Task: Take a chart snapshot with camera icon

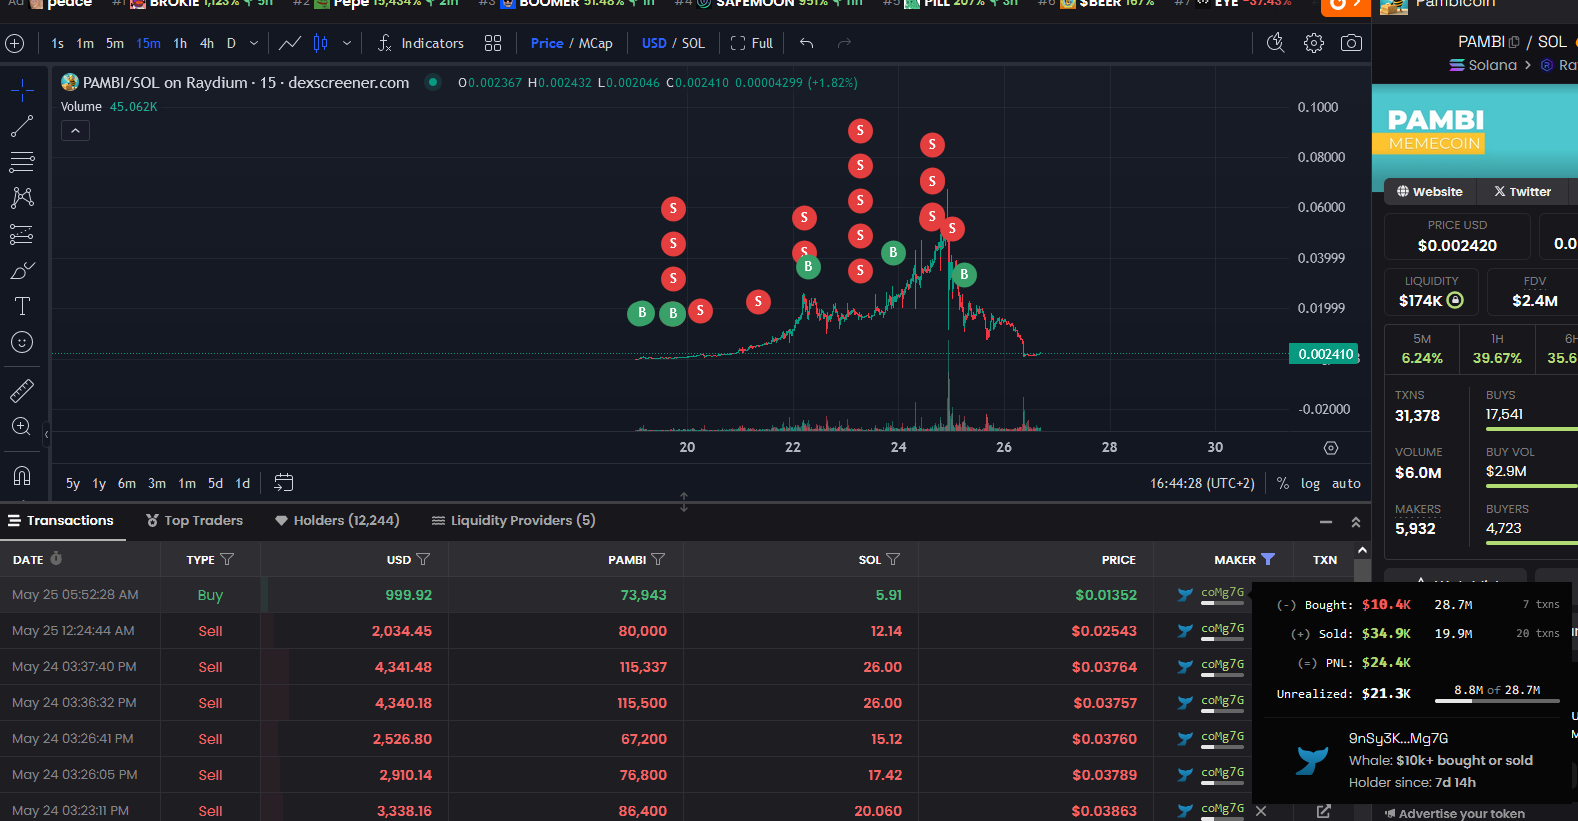Action: coord(1351,43)
